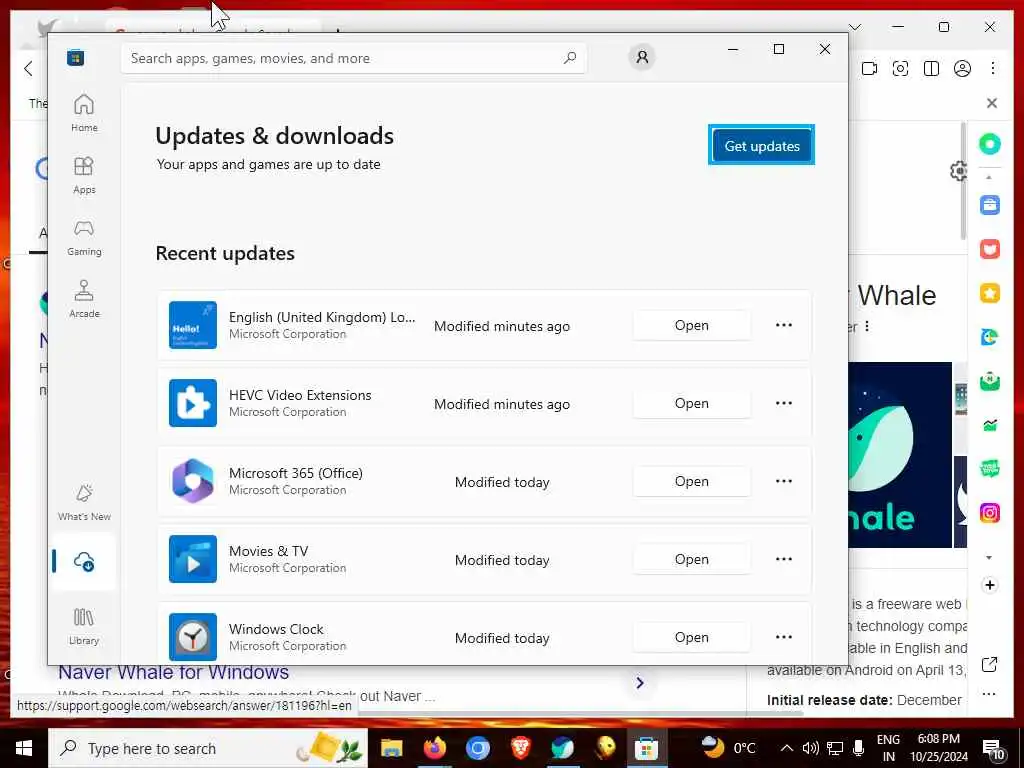Click the volume speaker icon in tray
Viewport: 1024px width, 768px height.
click(x=810, y=748)
